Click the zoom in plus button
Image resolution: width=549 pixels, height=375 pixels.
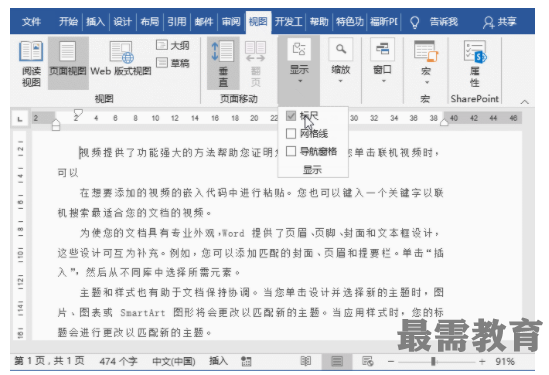point(482,361)
